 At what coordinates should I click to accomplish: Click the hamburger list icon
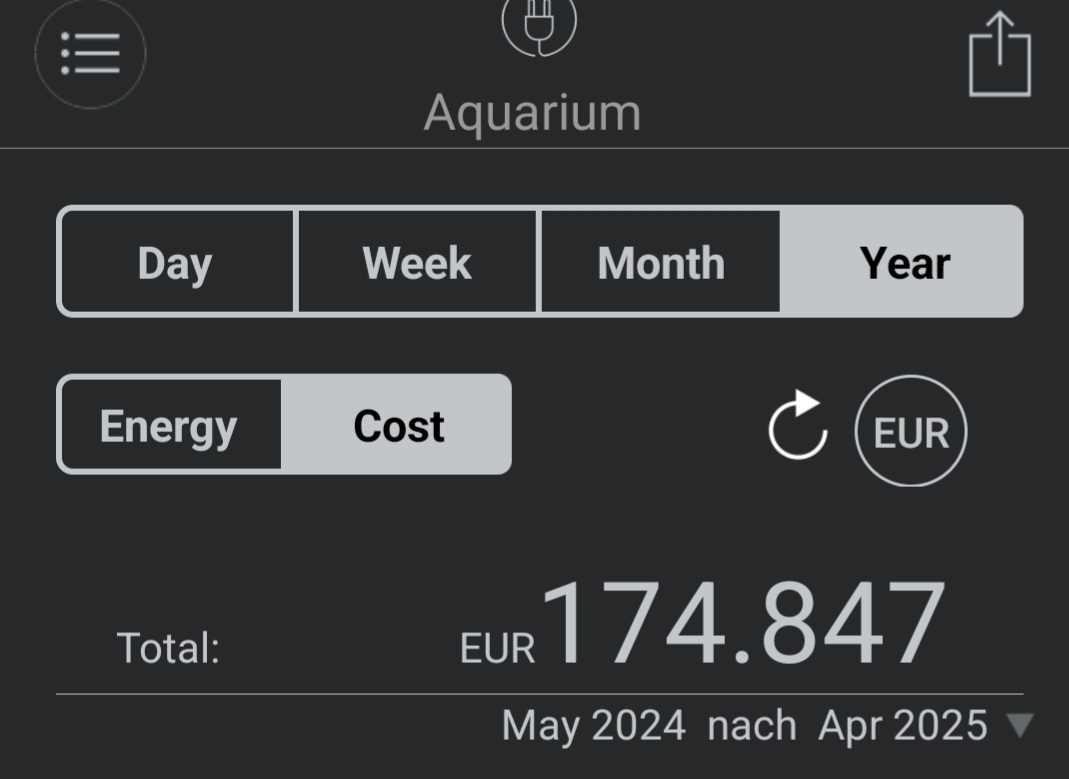[90, 54]
